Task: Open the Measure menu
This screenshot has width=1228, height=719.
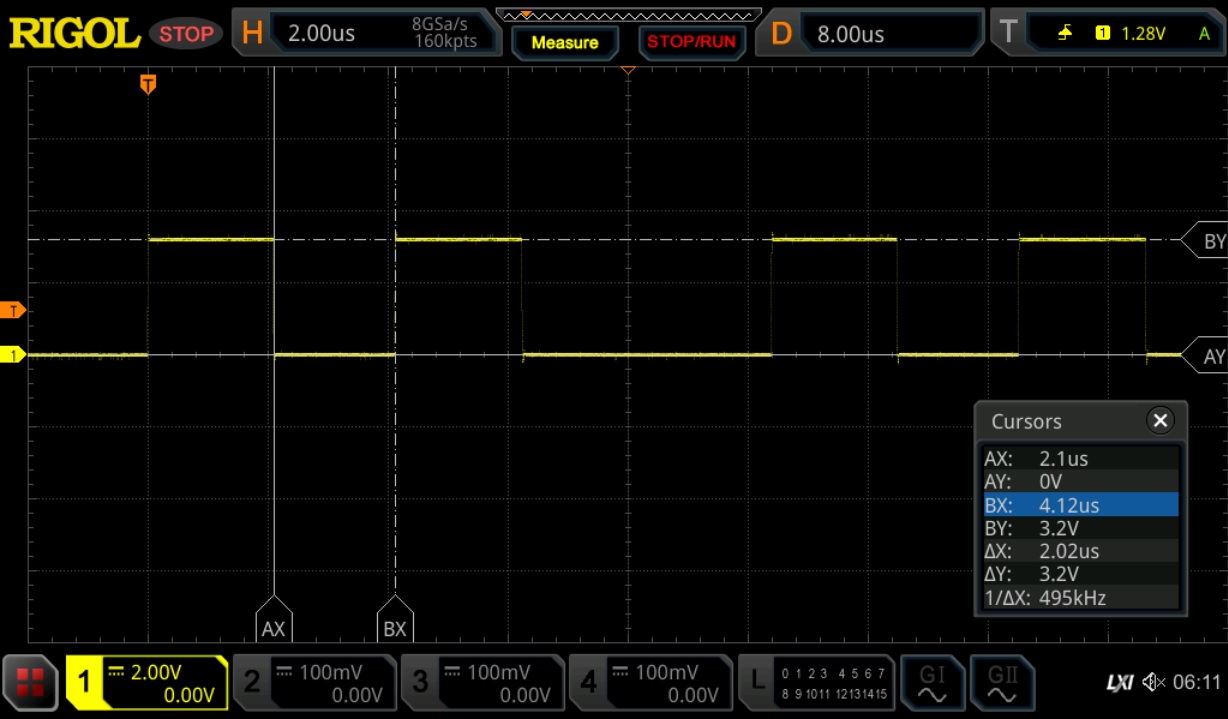Action: 565,42
